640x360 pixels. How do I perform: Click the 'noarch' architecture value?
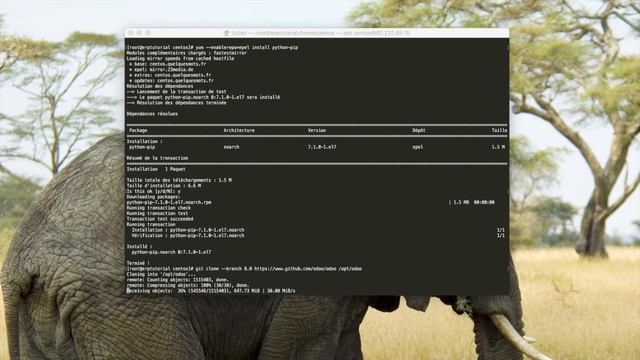point(231,147)
